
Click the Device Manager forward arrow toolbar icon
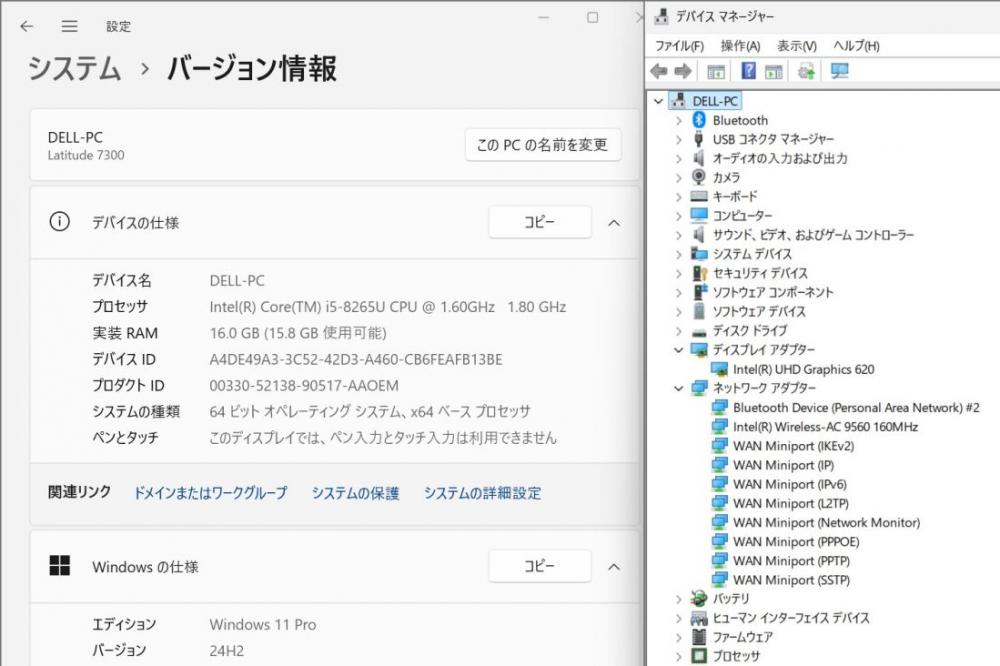point(683,71)
